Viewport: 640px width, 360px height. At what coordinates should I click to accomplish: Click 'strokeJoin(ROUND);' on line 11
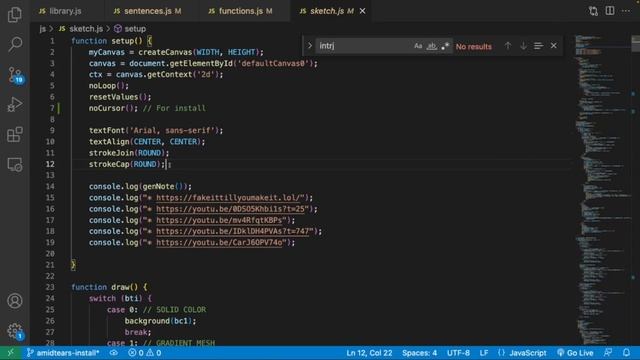(129, 153)
